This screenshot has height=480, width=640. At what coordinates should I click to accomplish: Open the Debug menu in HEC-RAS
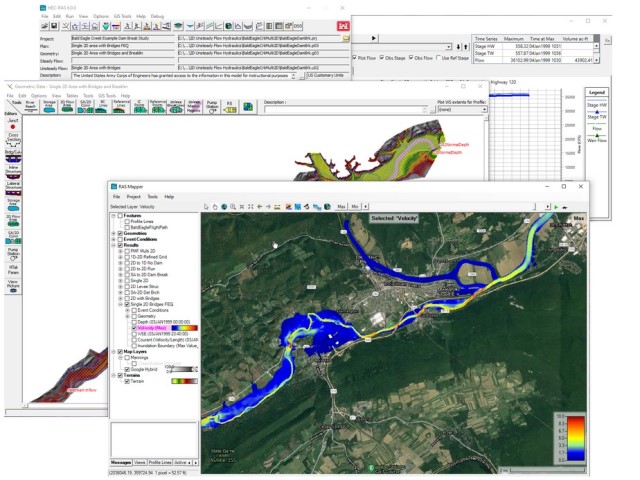pos(157,16)
